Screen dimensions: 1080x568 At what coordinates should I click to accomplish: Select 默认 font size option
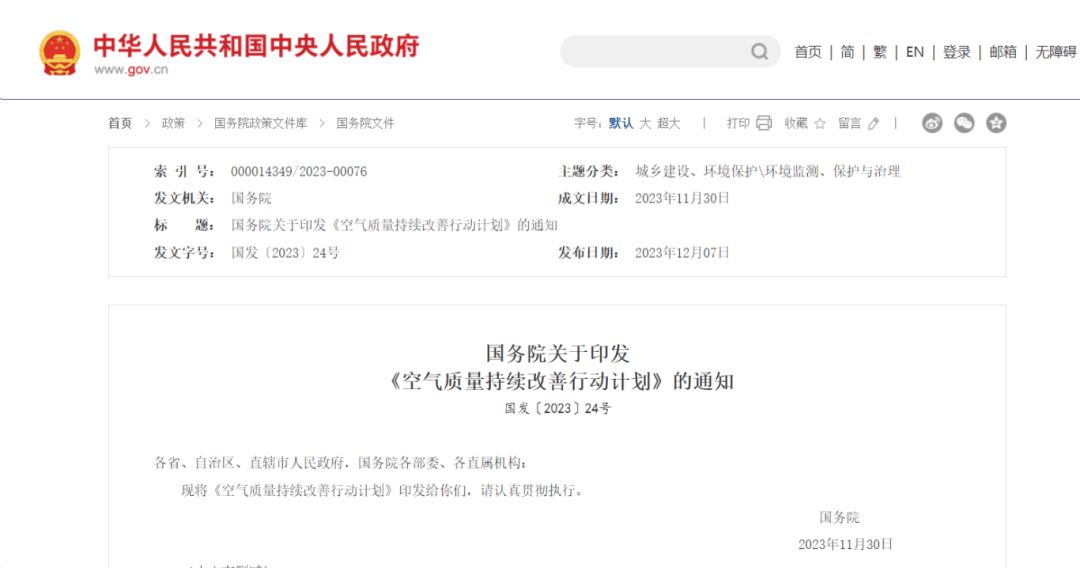pyautogui.click(x=620, y=123)
